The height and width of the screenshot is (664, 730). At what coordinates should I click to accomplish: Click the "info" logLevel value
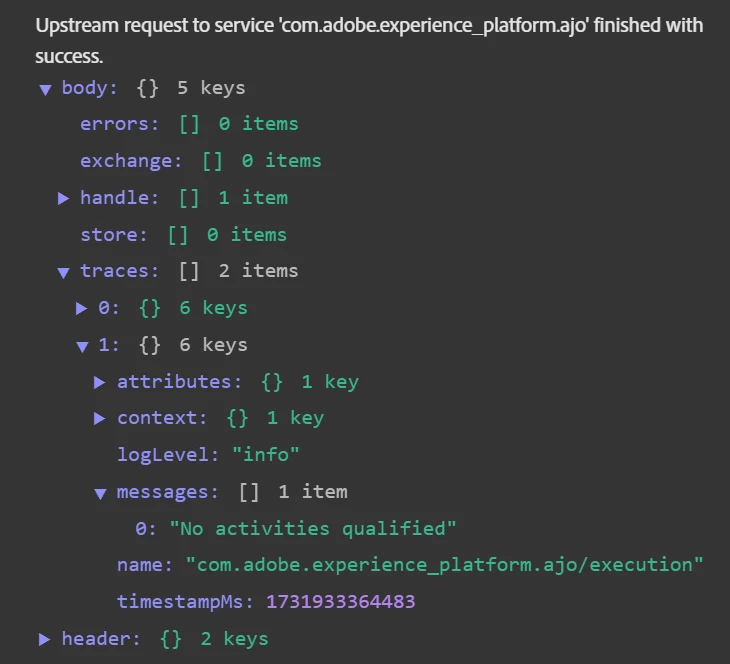point(265,455)
